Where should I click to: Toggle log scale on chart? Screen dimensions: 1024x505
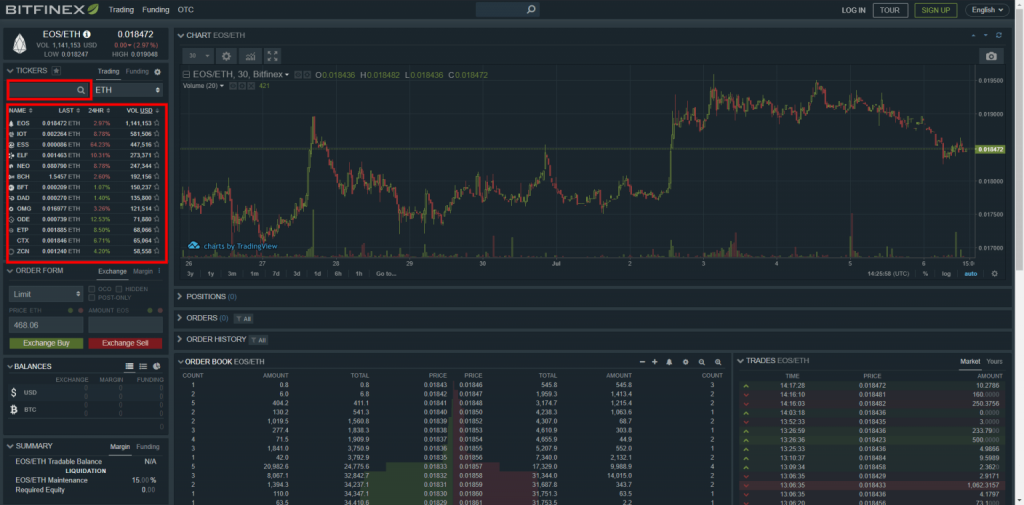coord(946,274)
